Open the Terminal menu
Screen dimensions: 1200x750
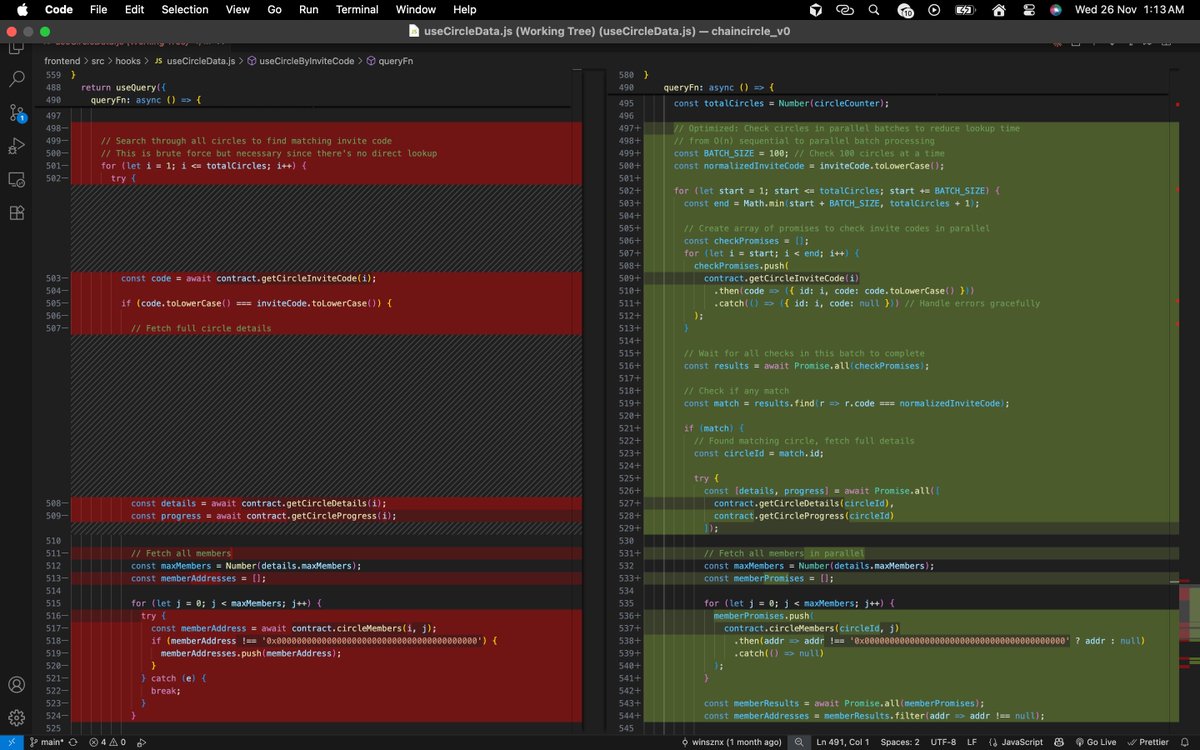tap(357, 9)
